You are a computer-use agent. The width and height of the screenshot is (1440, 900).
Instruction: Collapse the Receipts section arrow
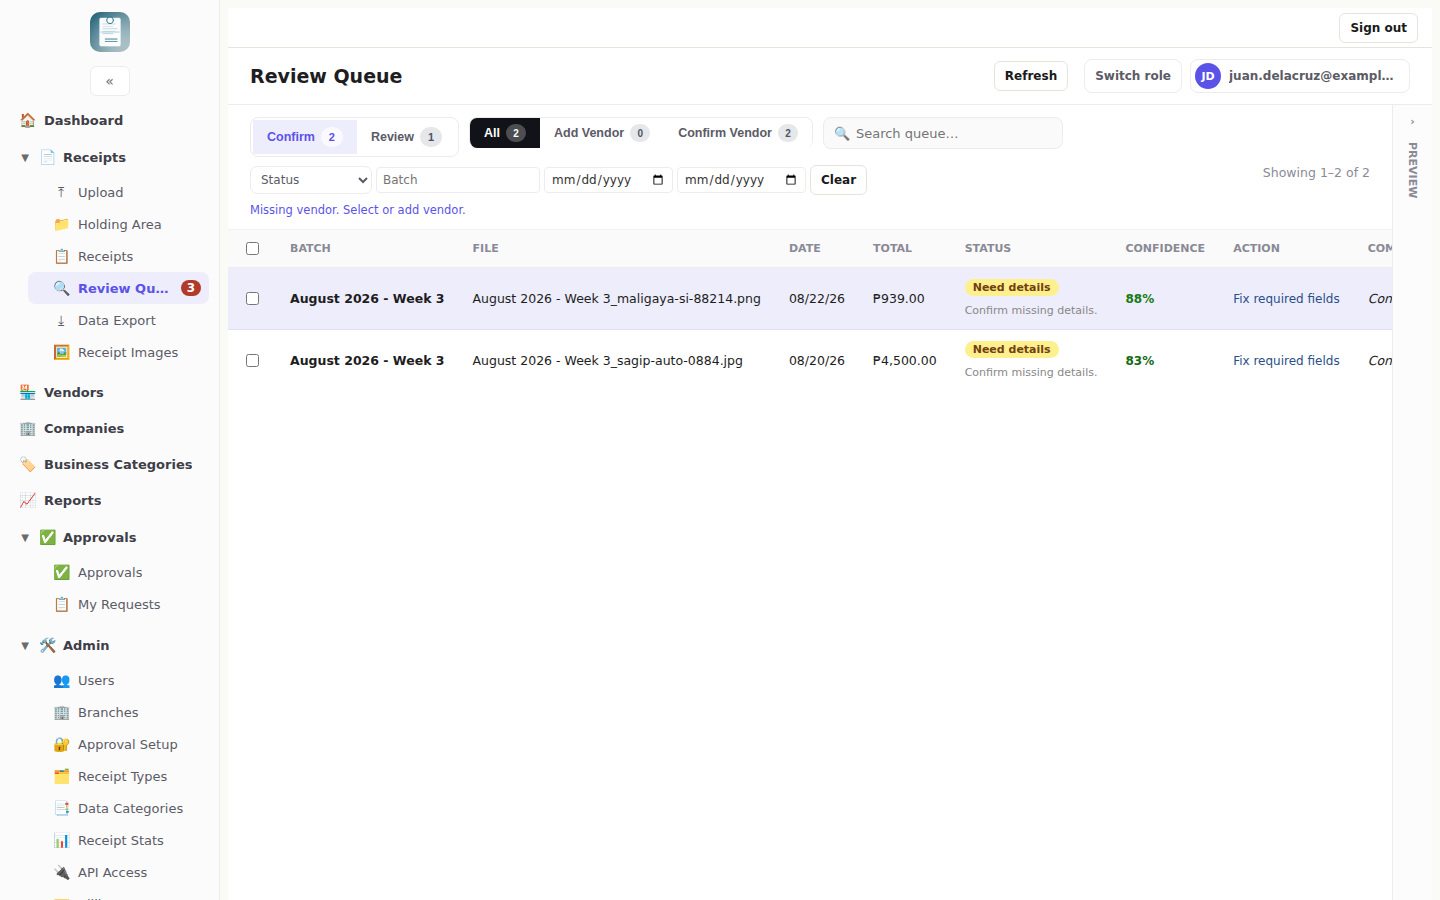click(25, 157)
